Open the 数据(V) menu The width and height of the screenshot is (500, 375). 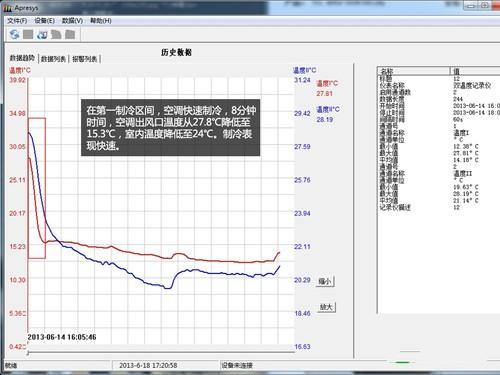click(x=72, y=21)
